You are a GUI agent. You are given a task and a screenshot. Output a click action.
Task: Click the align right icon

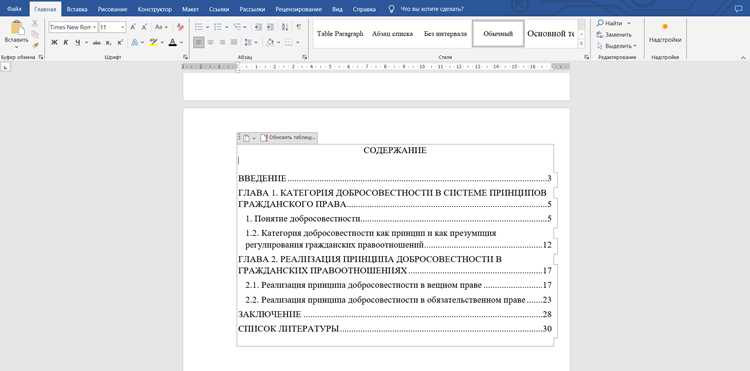point(222,43)
